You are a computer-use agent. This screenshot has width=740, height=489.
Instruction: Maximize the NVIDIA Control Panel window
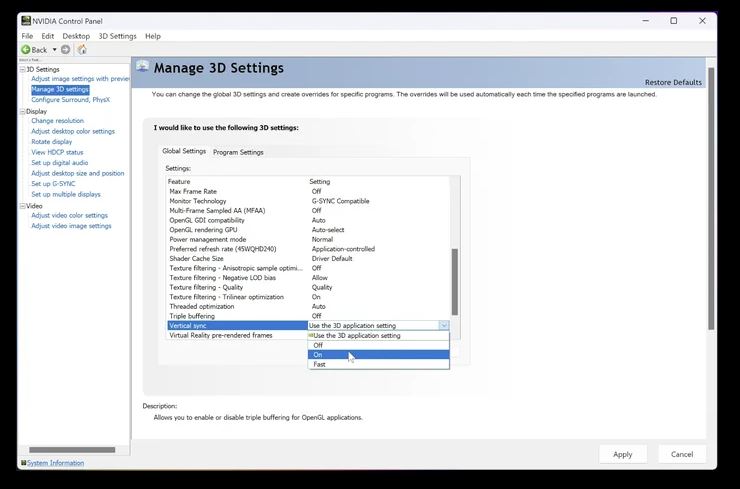[x=673, y=21]
